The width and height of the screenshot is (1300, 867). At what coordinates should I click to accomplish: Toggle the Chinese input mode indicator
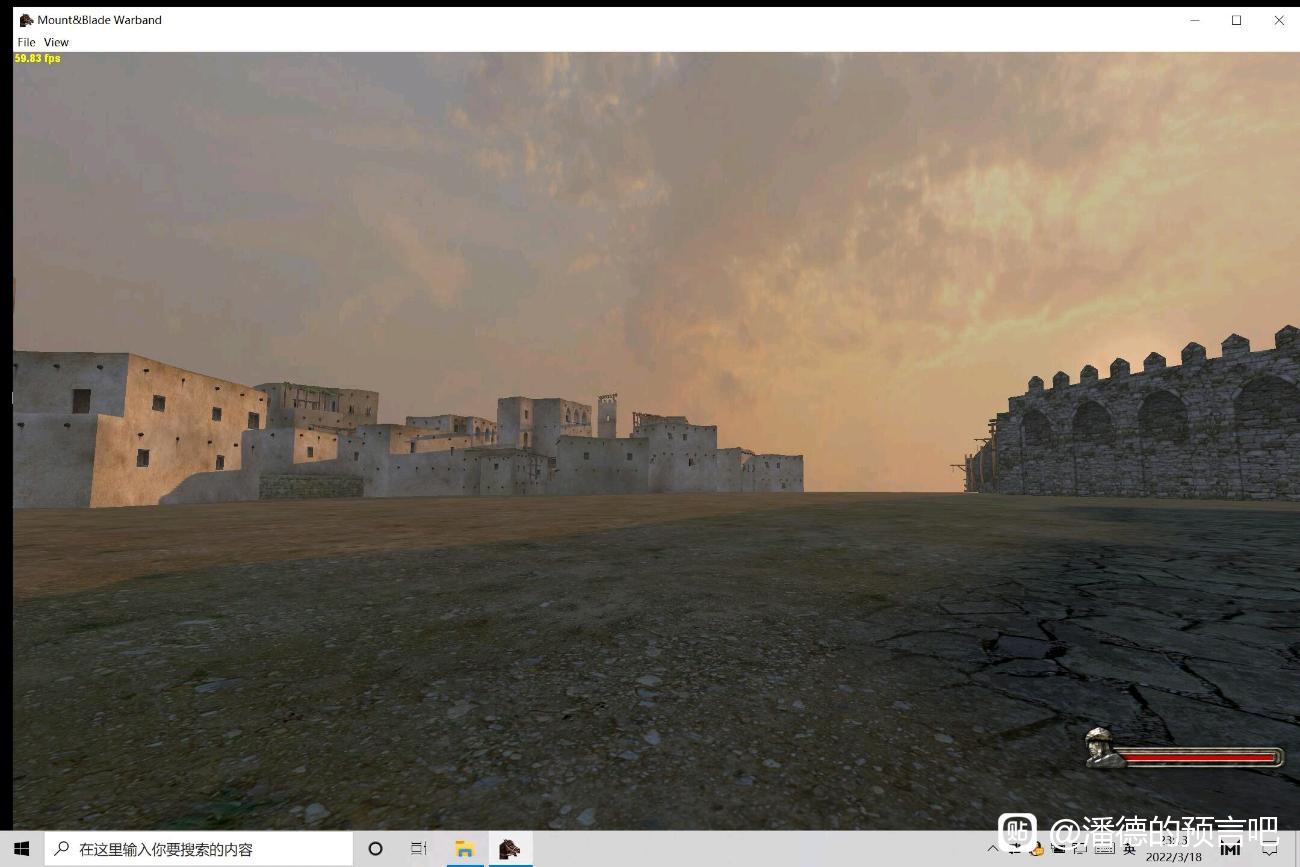click(1130, 849)
